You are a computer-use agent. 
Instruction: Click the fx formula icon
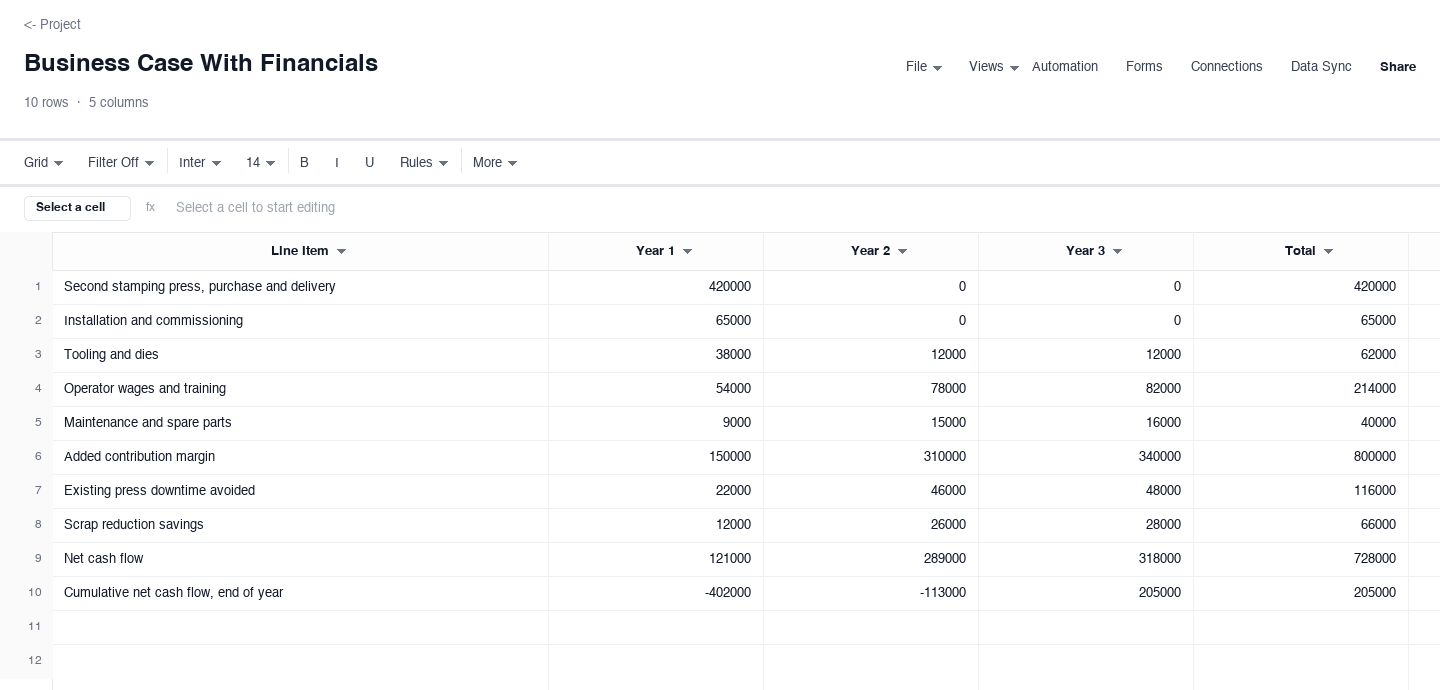tap(150, 208)
